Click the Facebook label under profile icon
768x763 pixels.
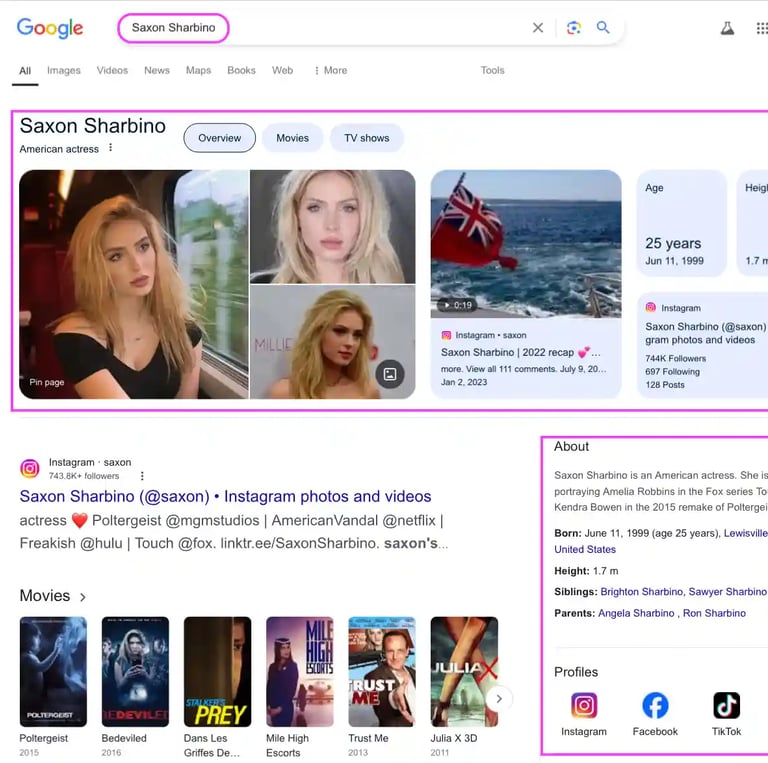point(655,732)
